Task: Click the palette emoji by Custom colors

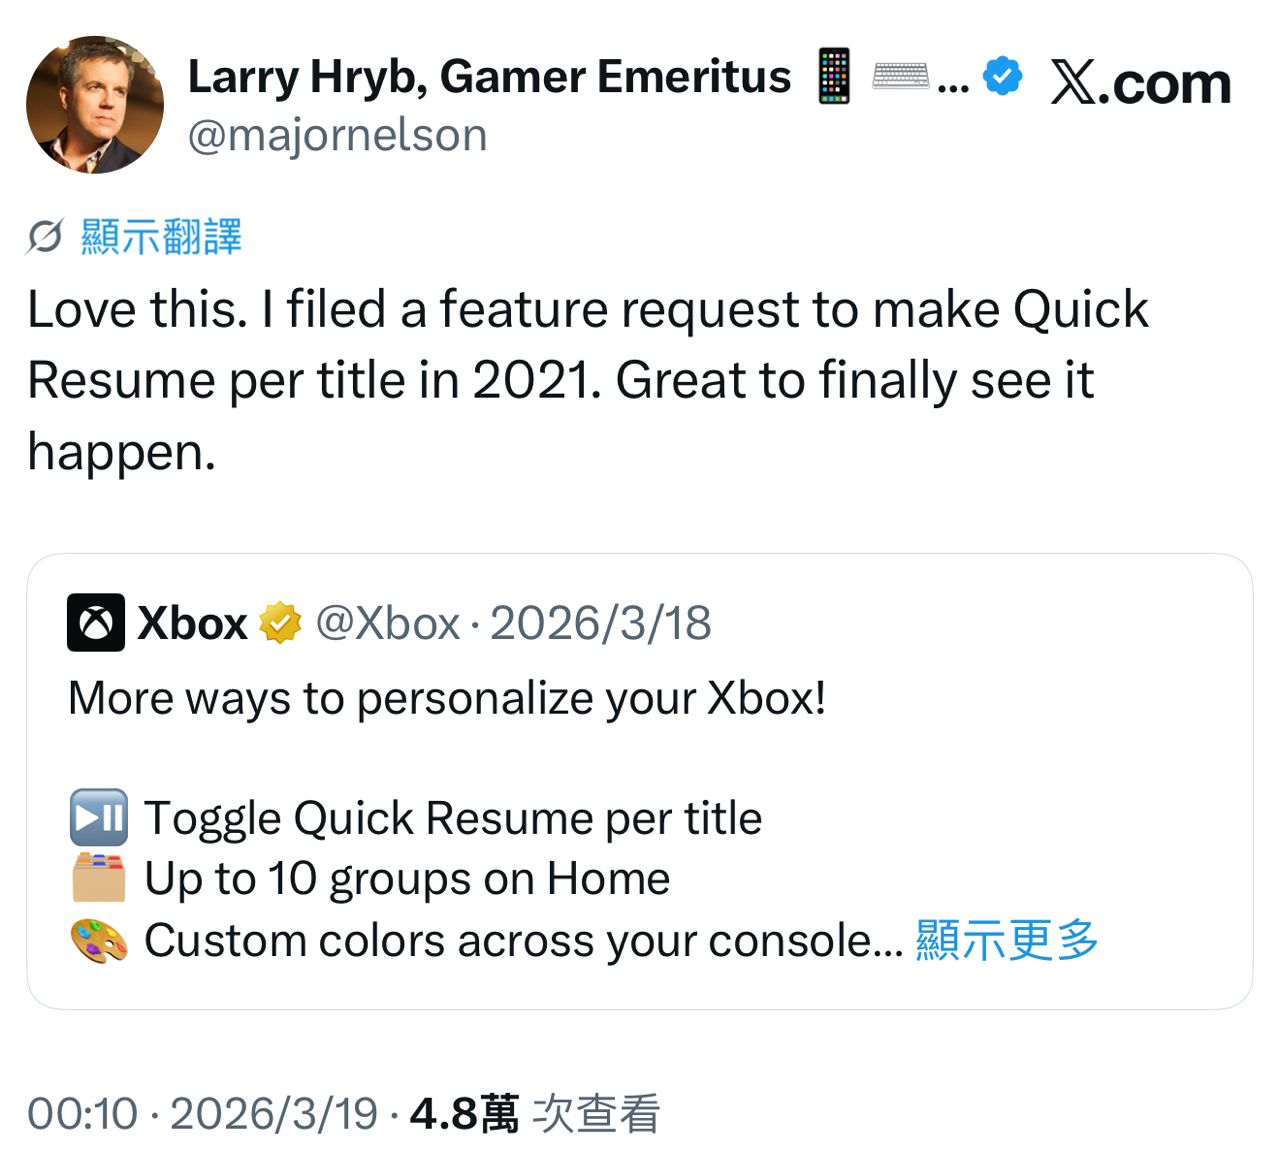Action: pyautogui.click(x=98, y=940)
